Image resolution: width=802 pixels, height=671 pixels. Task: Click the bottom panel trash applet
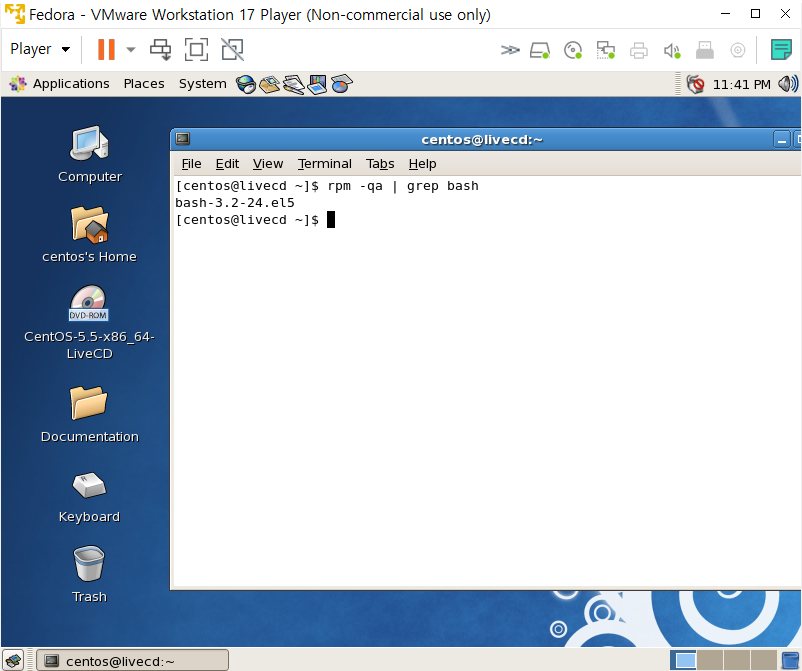point(791,660)
